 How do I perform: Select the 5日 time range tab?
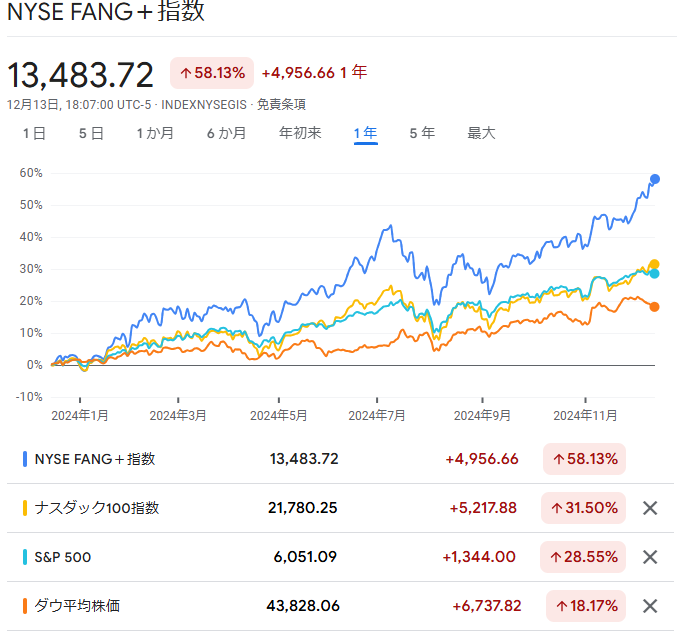[x=91, y=133]
